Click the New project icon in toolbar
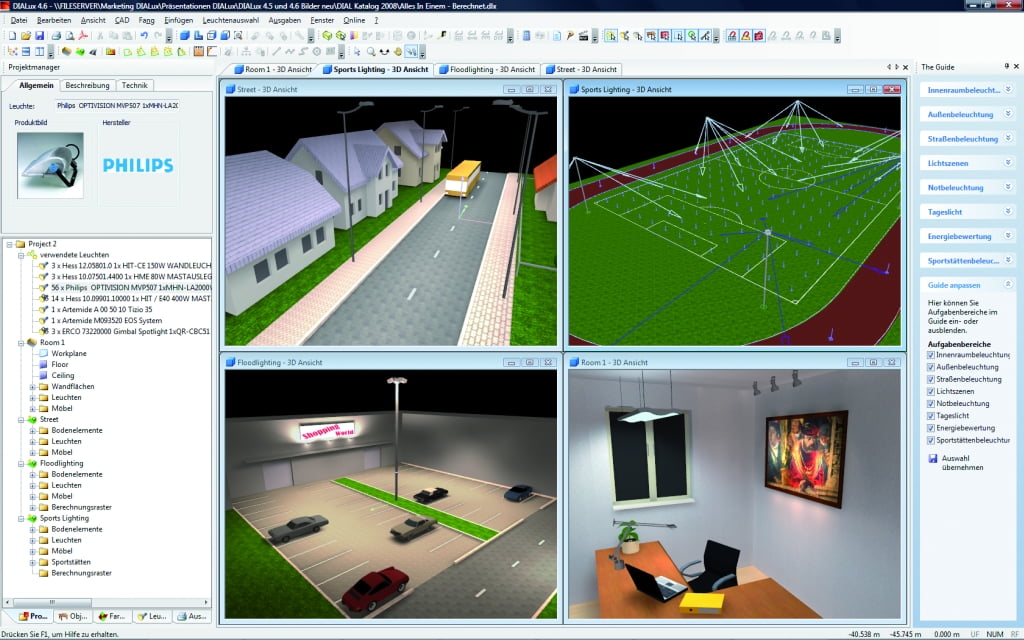Image resolution: width=1024 pixels, height=640 pixels. (x=12, y=36)
